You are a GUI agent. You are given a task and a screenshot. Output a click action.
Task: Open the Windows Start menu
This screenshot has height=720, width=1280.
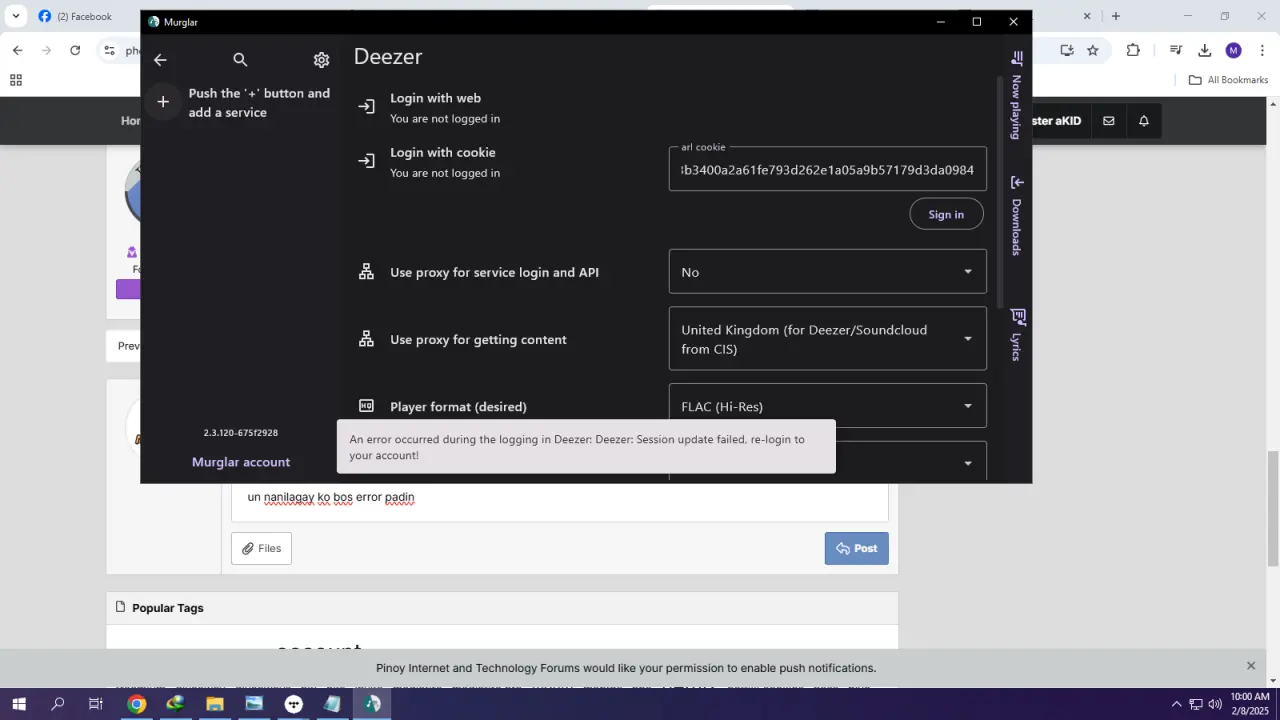click(x=19, y=704)
